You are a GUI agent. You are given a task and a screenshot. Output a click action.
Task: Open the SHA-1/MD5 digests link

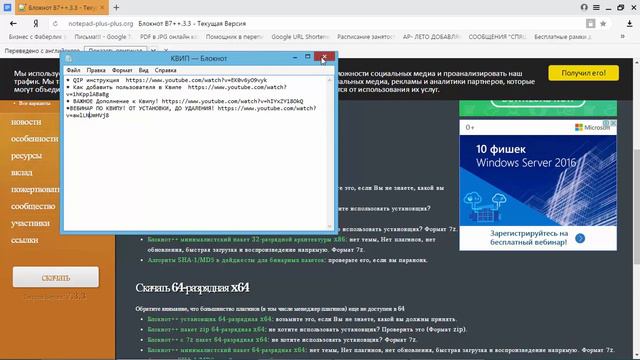[237, 260]
